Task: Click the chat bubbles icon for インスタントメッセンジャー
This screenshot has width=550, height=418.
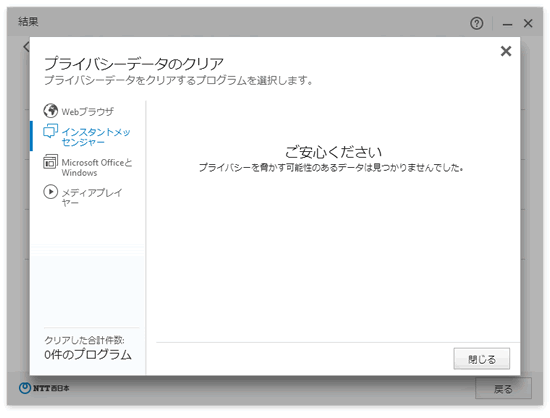Action: (51, 131)
